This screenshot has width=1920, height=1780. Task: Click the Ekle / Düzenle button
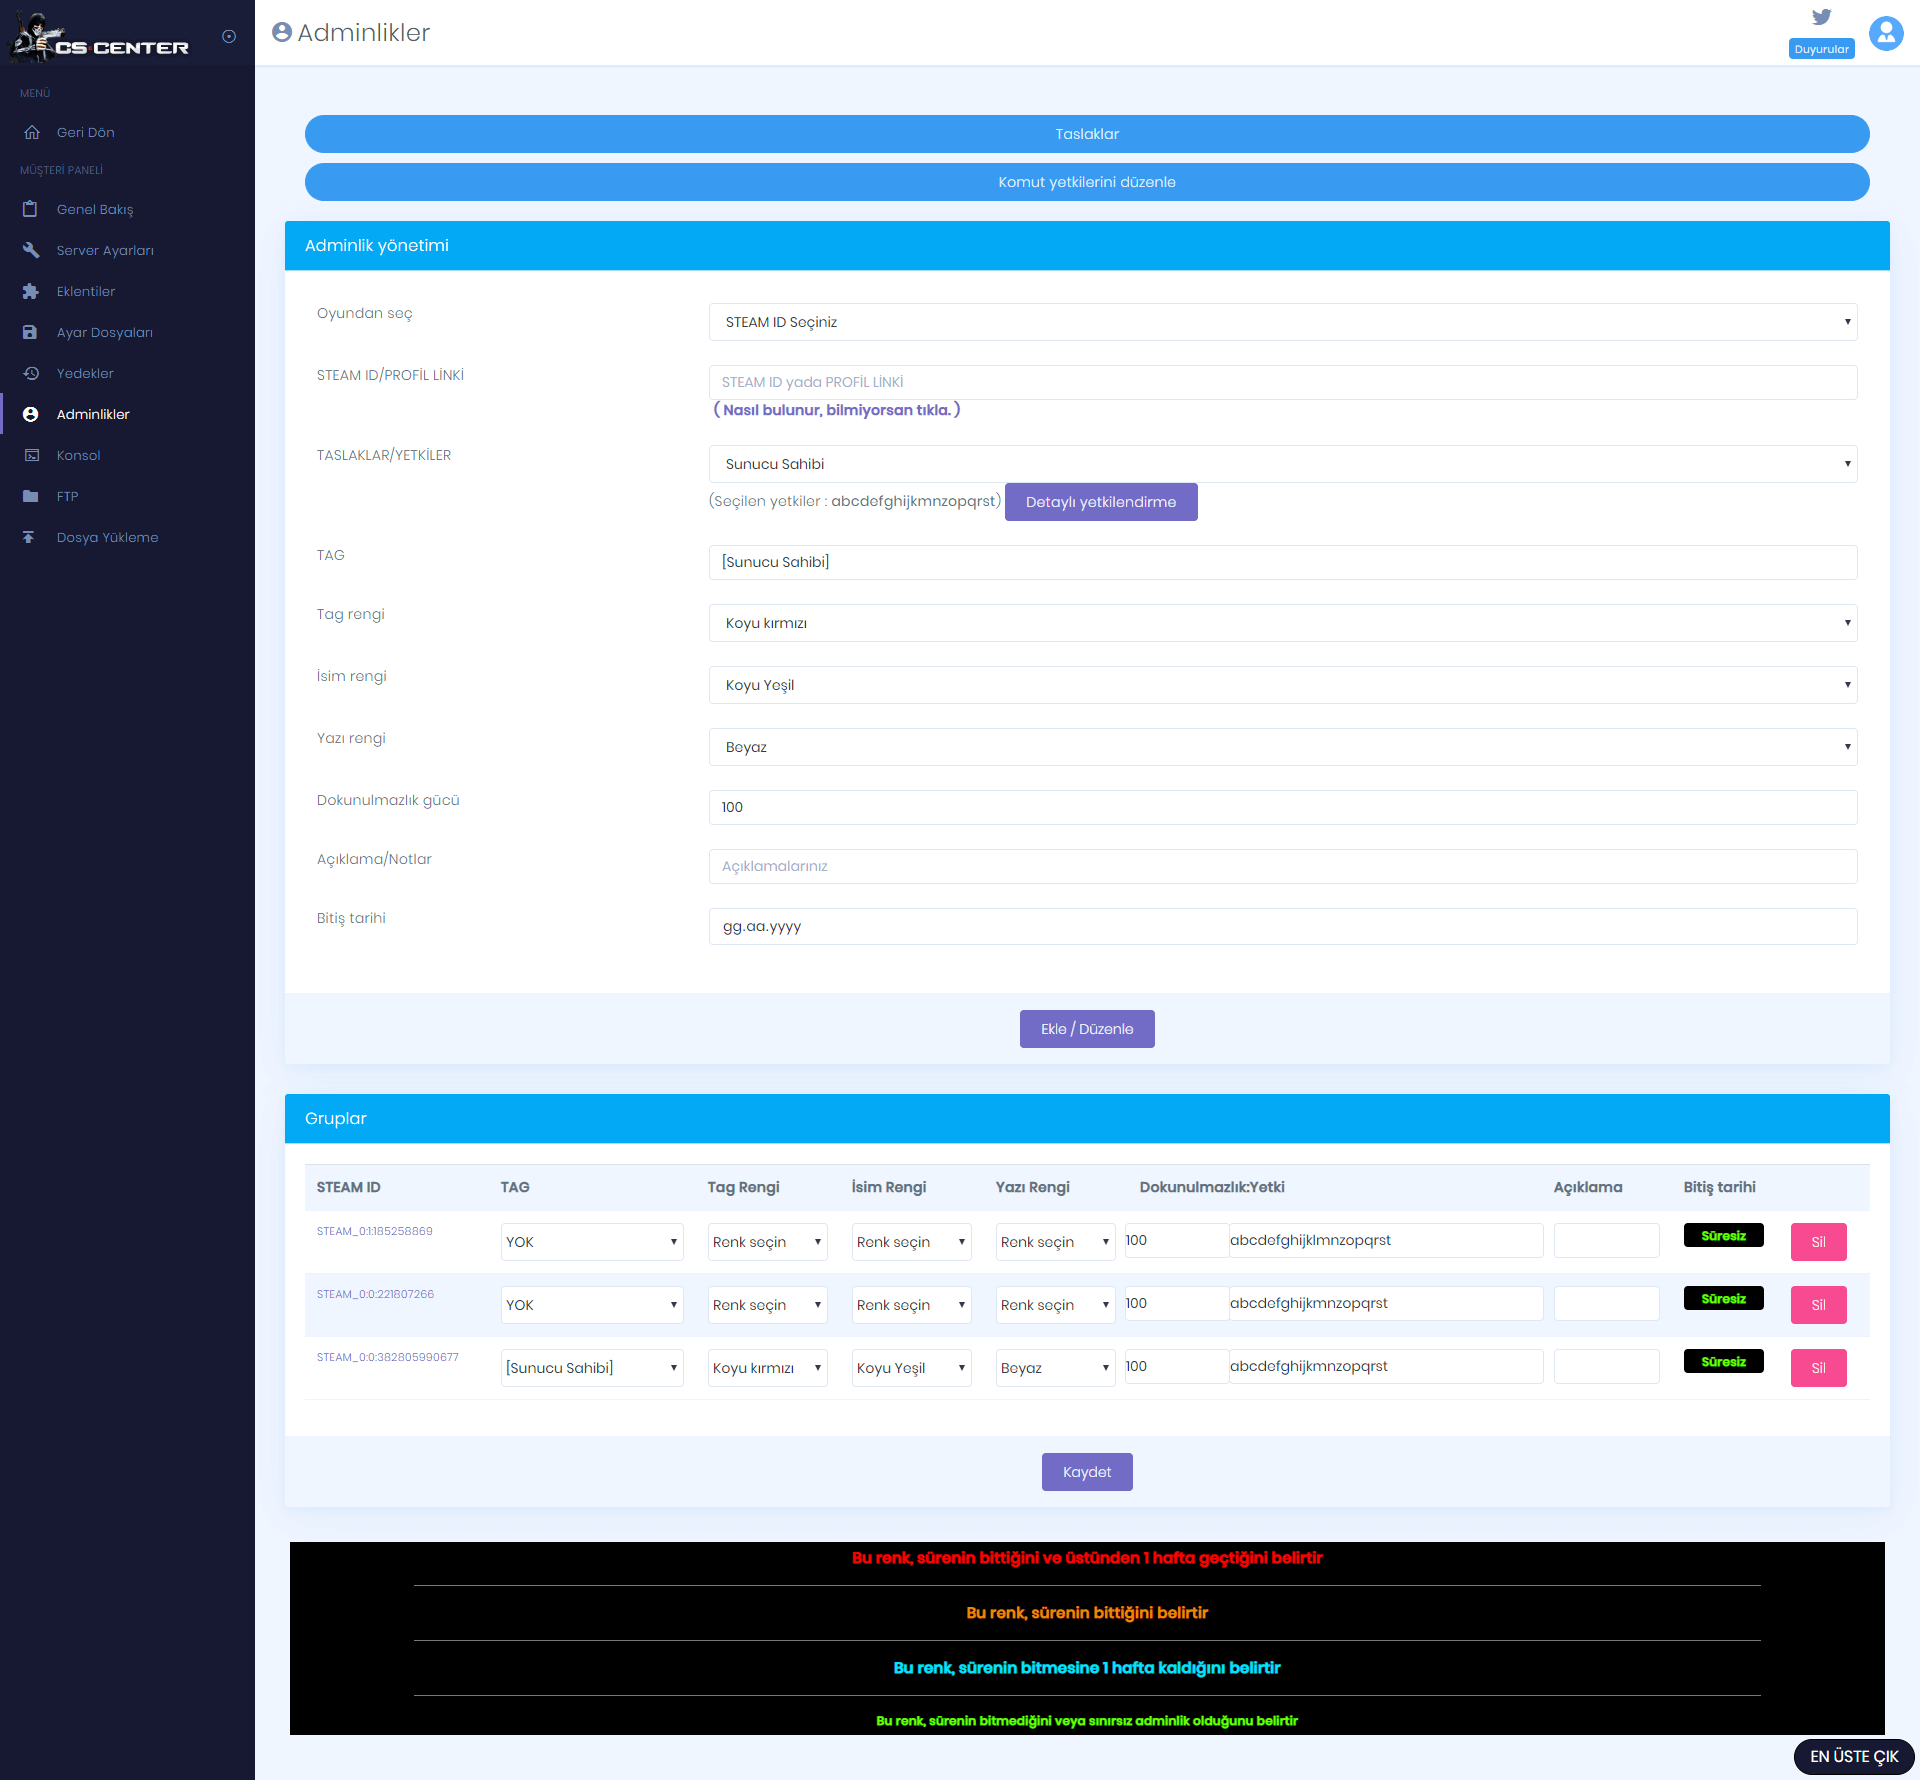click(1087, 1029)
